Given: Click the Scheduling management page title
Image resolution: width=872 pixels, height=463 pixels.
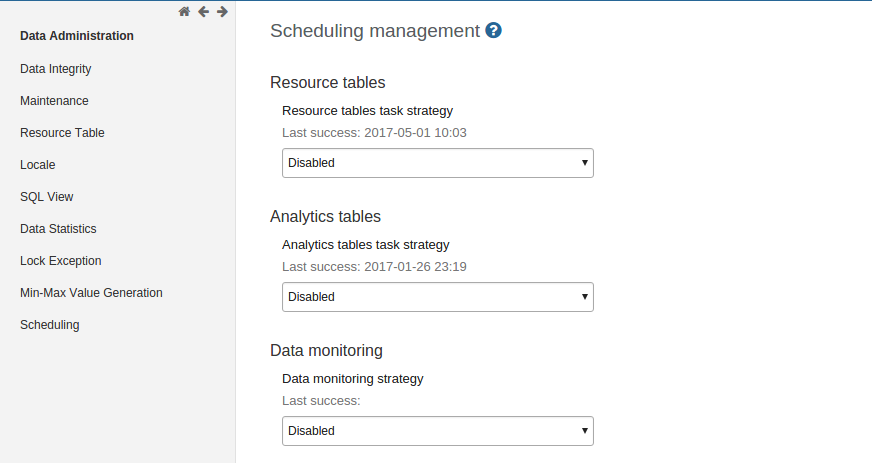Looking at the screenshot, I should [375, 31].
